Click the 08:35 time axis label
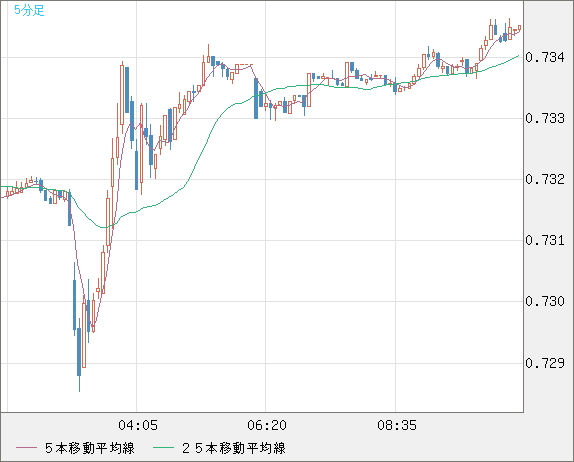Image resolution: width=574 pixels, height=462 pixels. click(397, 425)
